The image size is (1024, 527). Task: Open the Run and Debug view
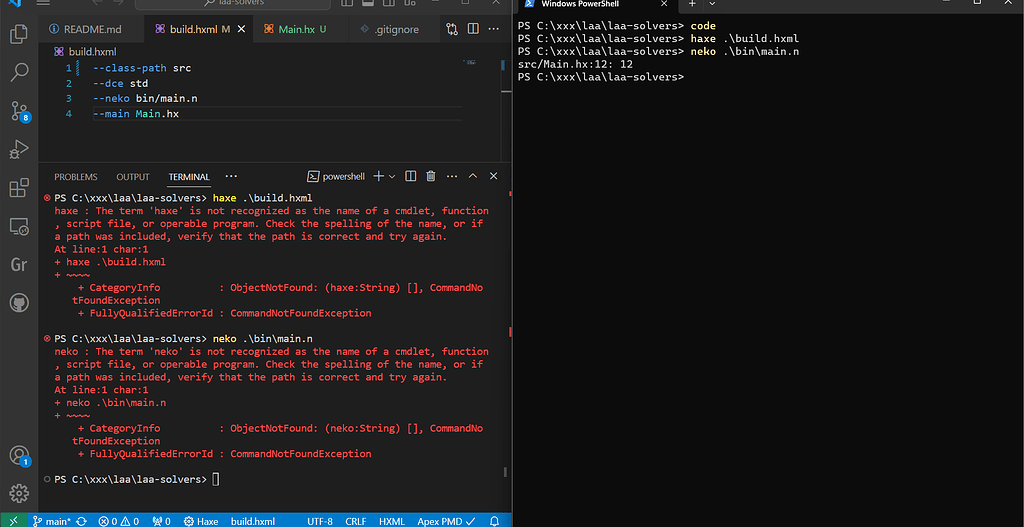coord(19,150)
